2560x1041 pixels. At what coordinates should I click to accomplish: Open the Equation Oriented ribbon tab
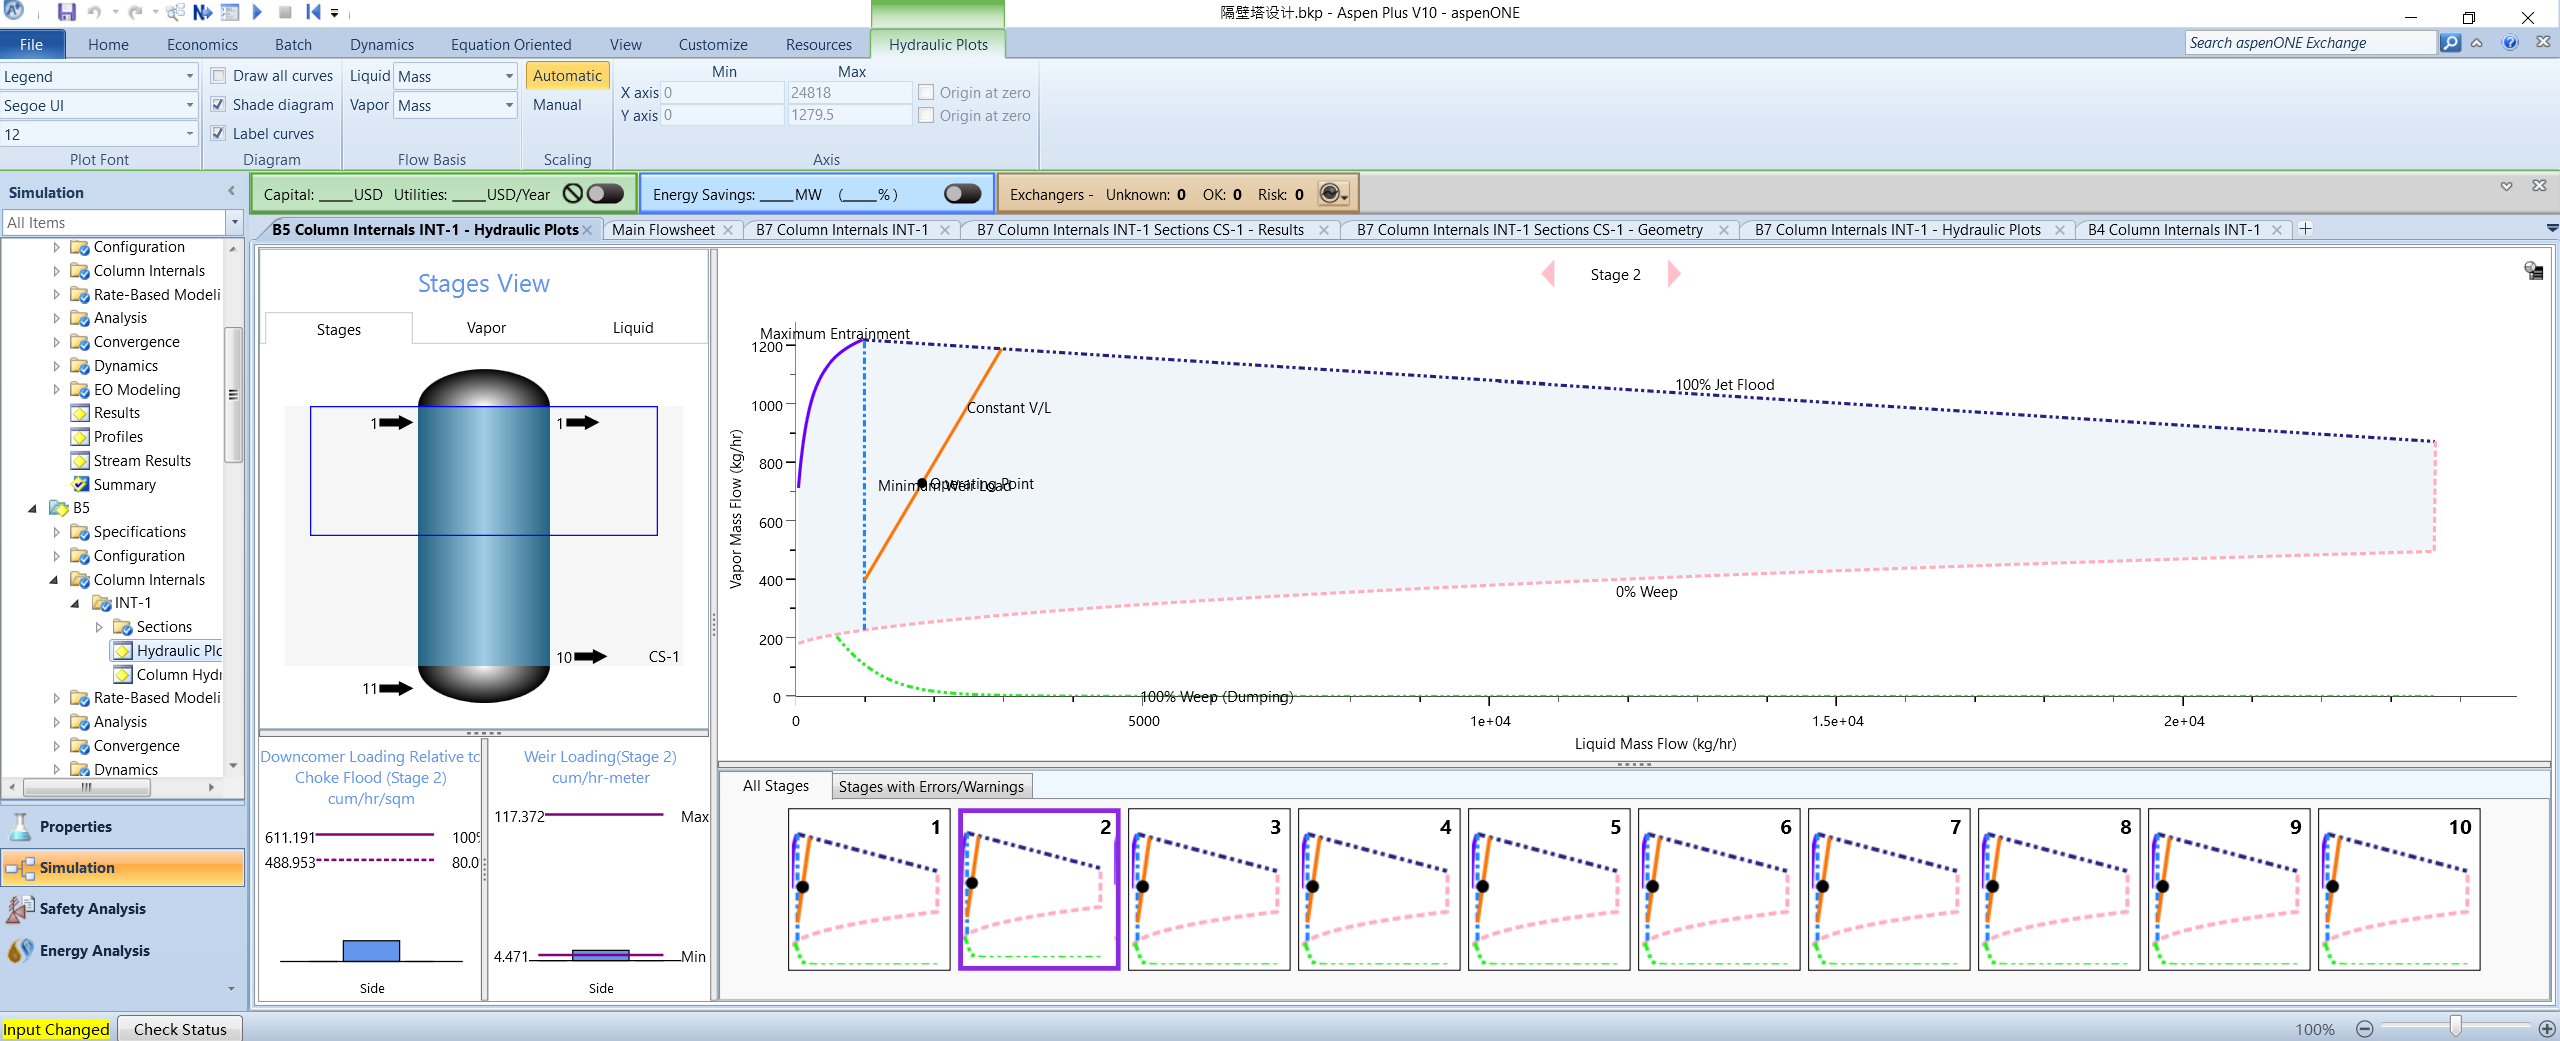tap(511, 44)
